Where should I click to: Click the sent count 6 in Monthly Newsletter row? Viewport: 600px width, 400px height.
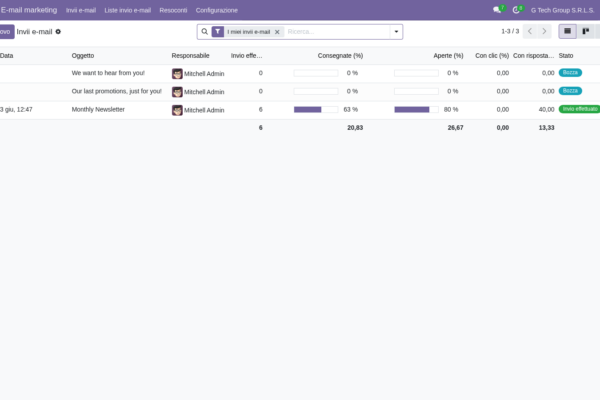click(261, 110)
